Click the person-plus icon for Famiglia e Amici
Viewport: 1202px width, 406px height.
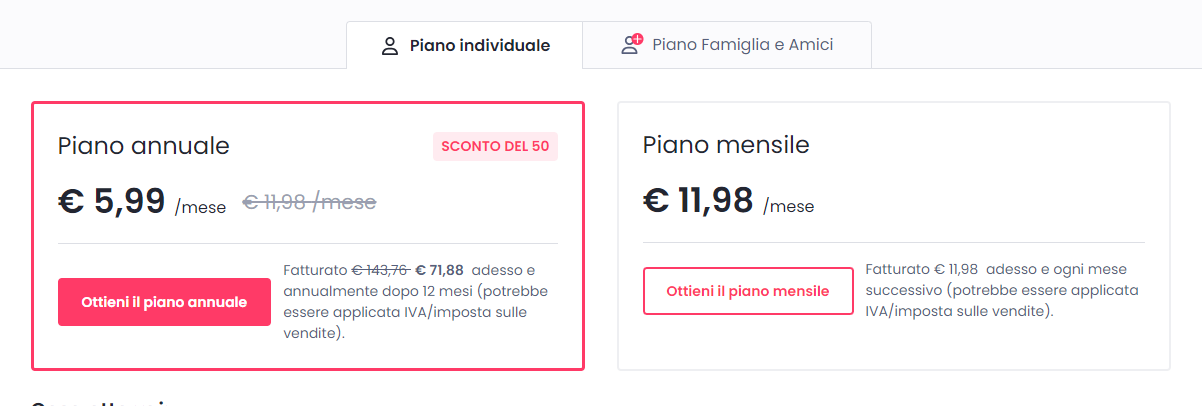[x=631, y=45]
